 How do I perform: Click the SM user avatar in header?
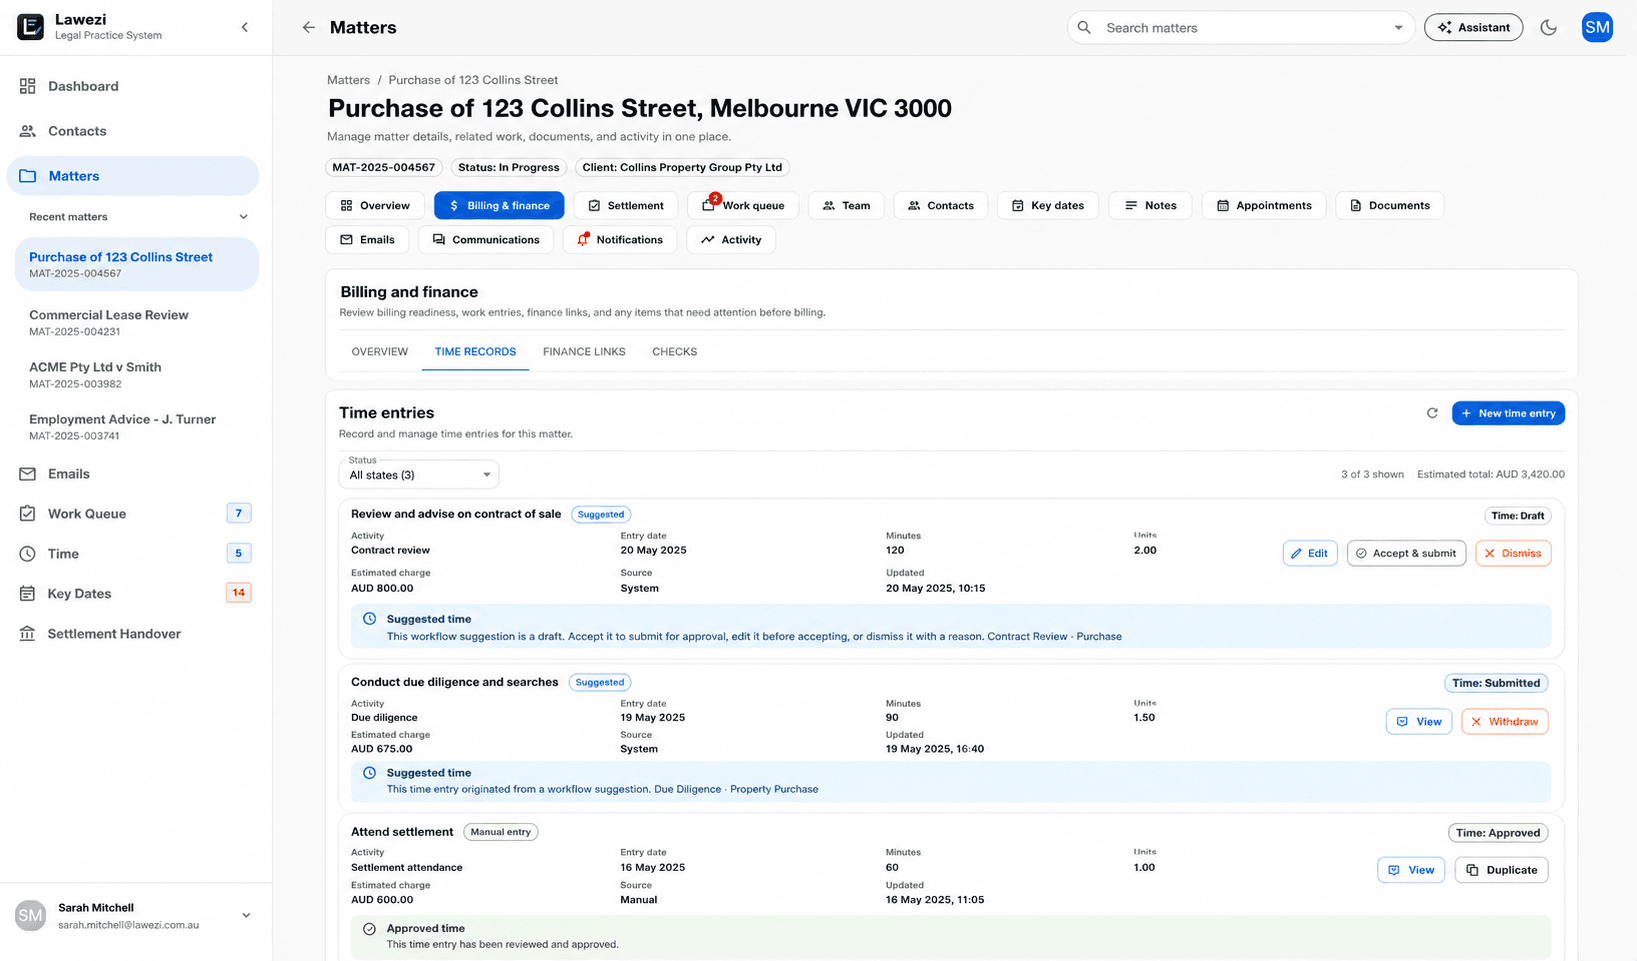pos(1597,28)
